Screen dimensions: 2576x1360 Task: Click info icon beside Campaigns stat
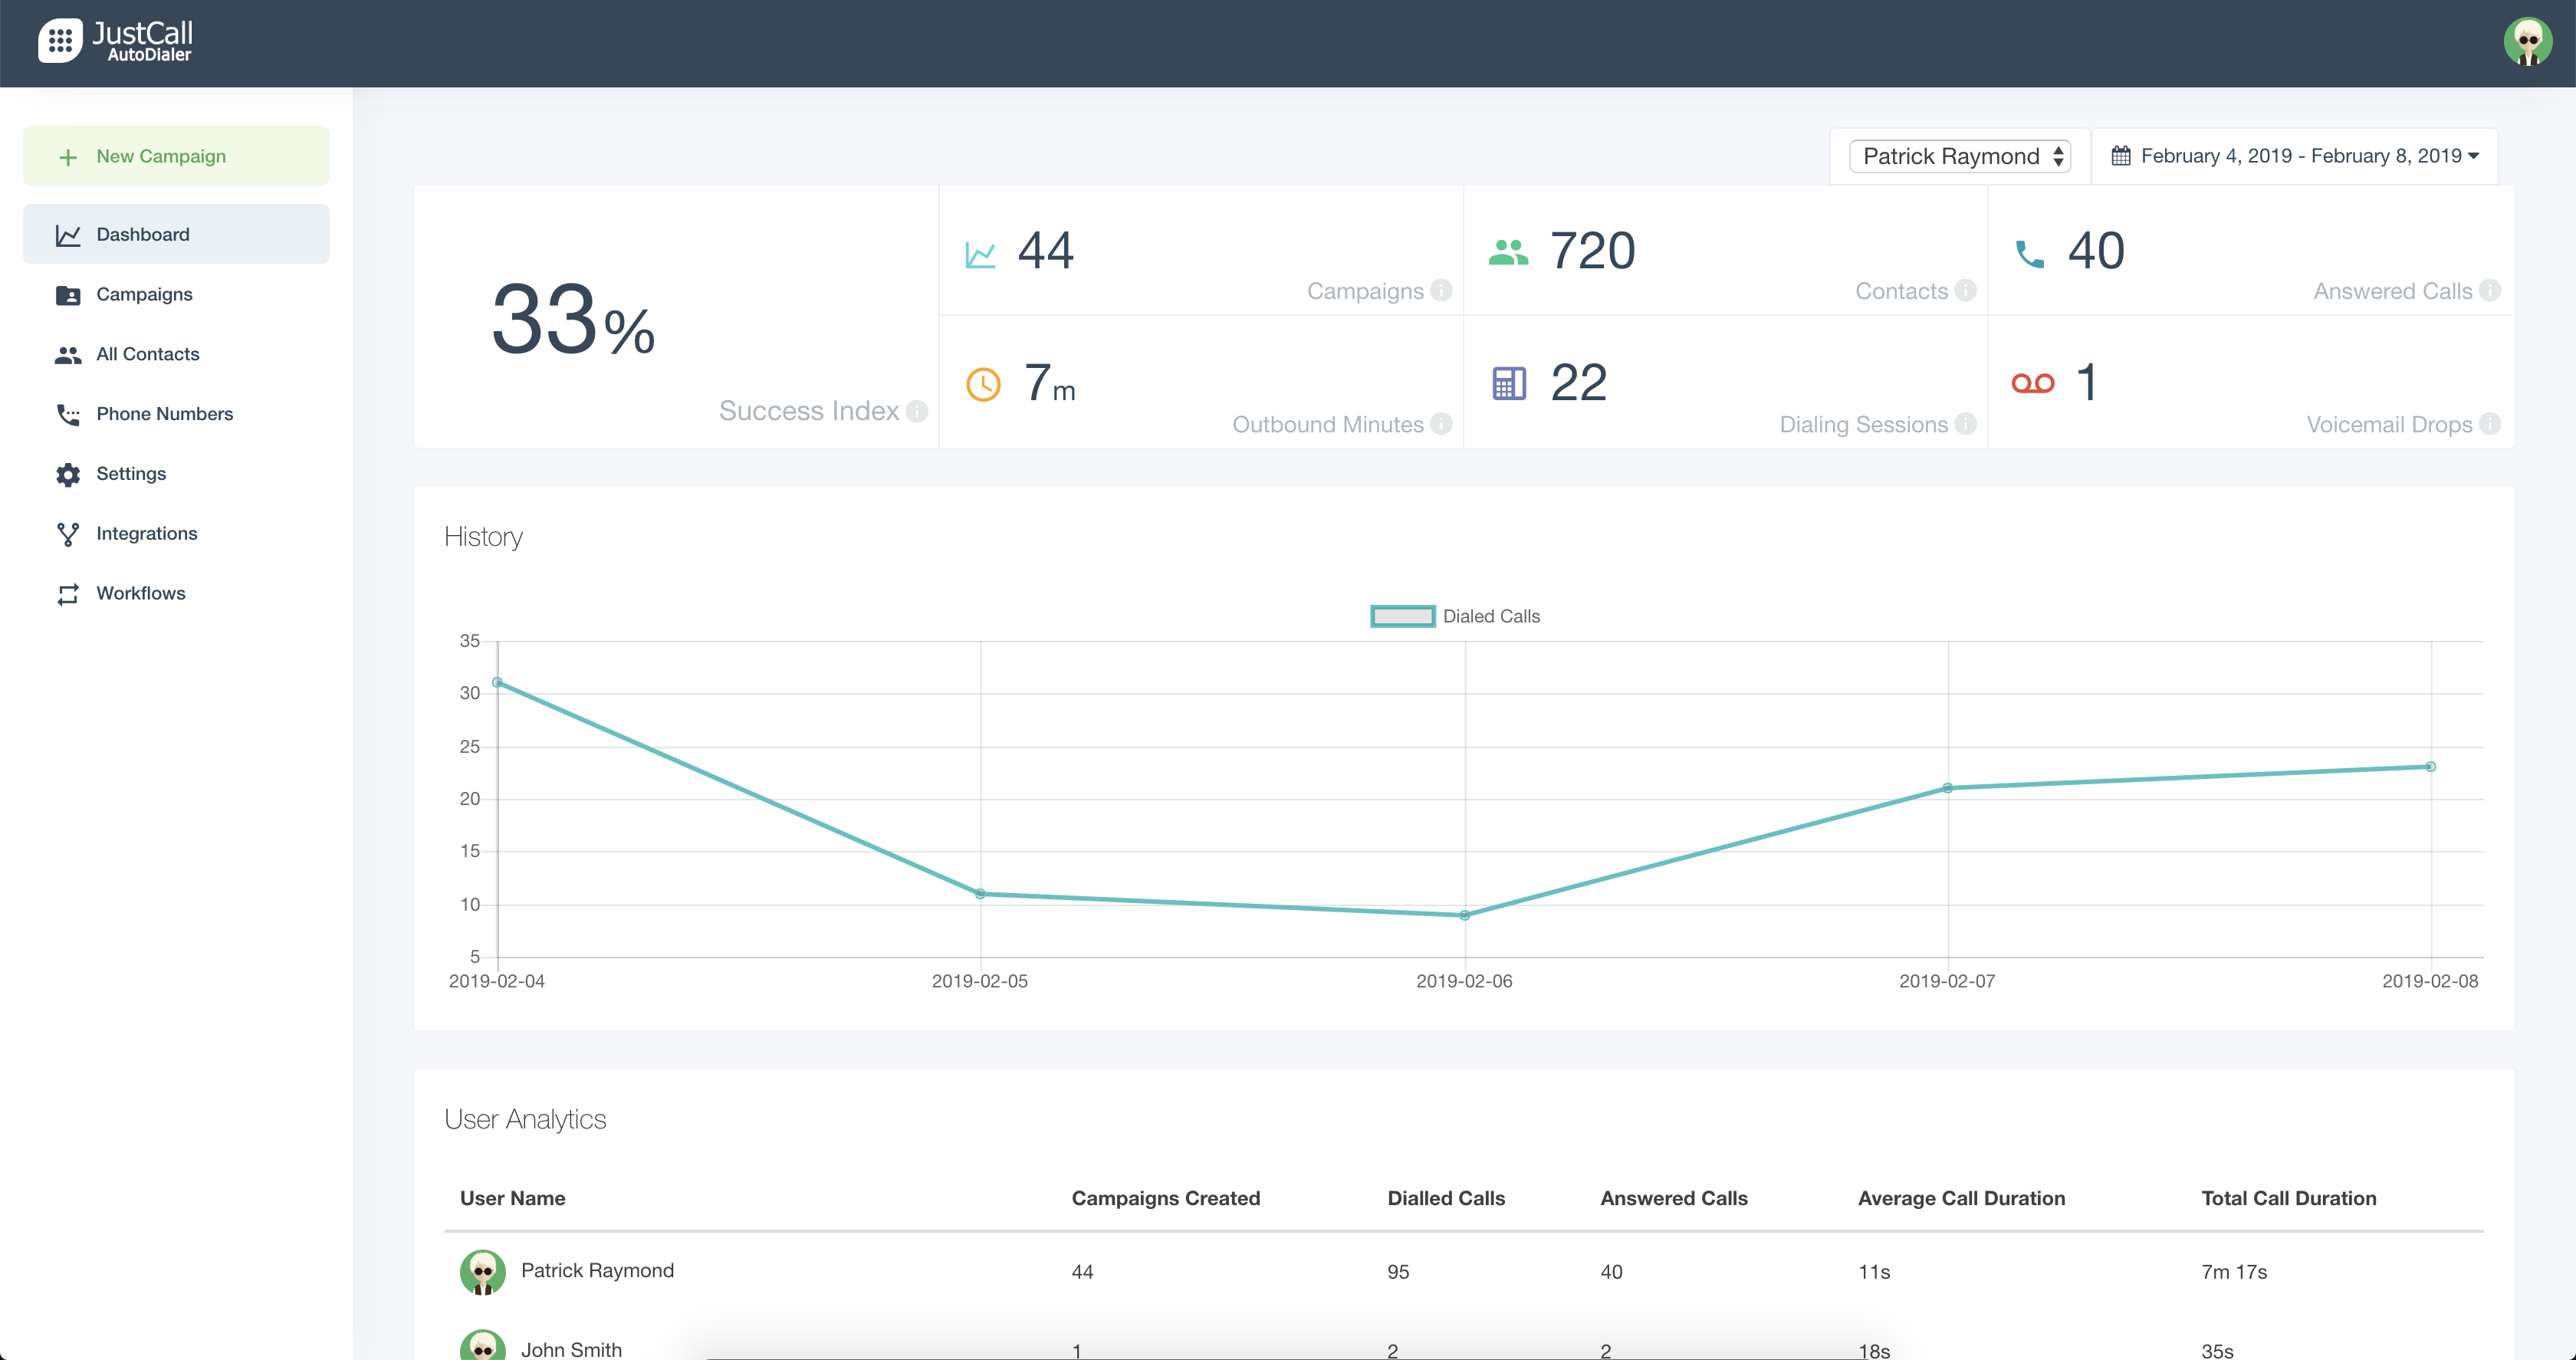1441,290
